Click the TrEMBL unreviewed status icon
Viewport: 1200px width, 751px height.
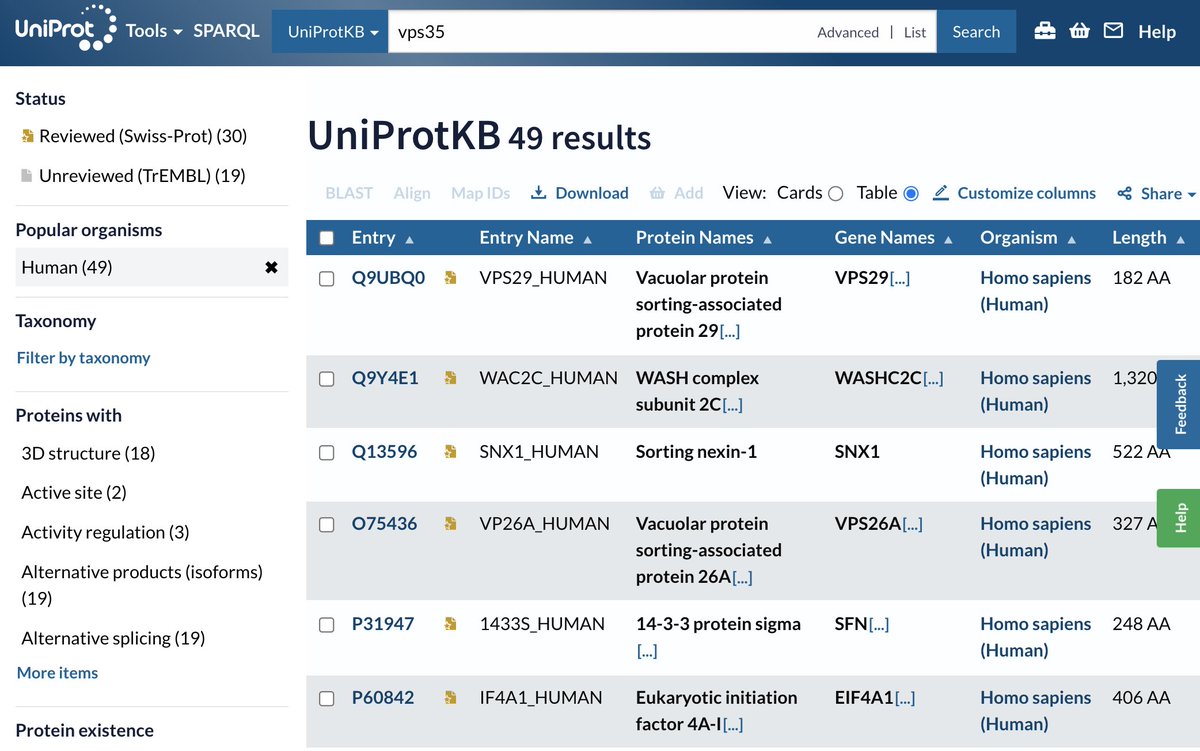(28, 176)
